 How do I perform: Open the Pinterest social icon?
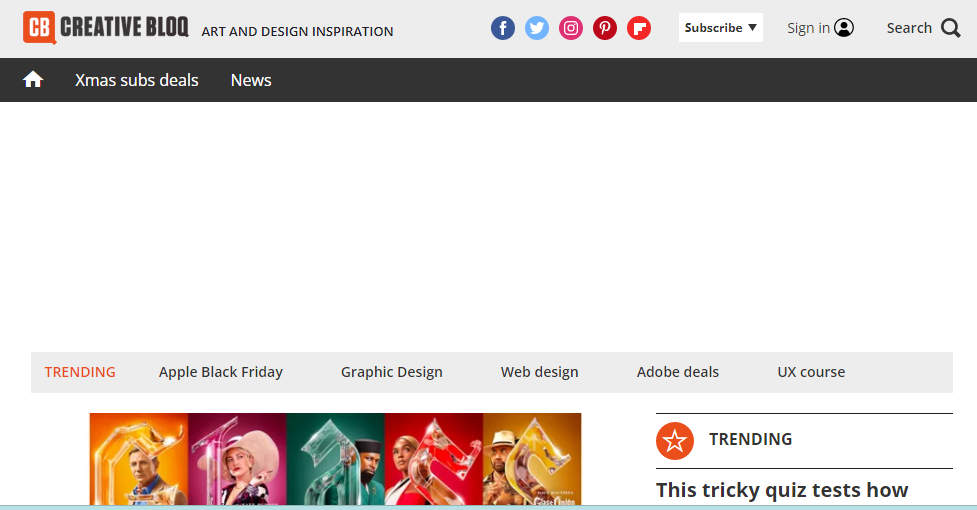tap(604, 28)
